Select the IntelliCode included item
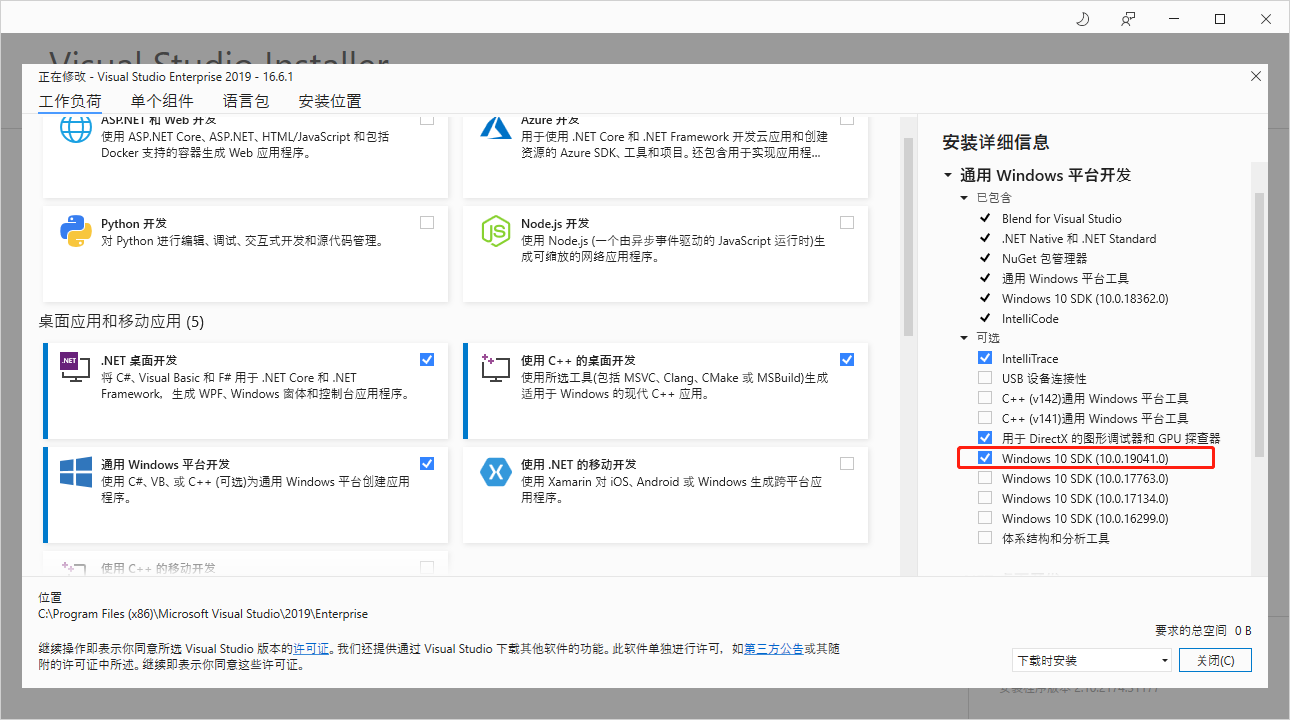Screen dimensions: 1290x720 point(1030,318)
